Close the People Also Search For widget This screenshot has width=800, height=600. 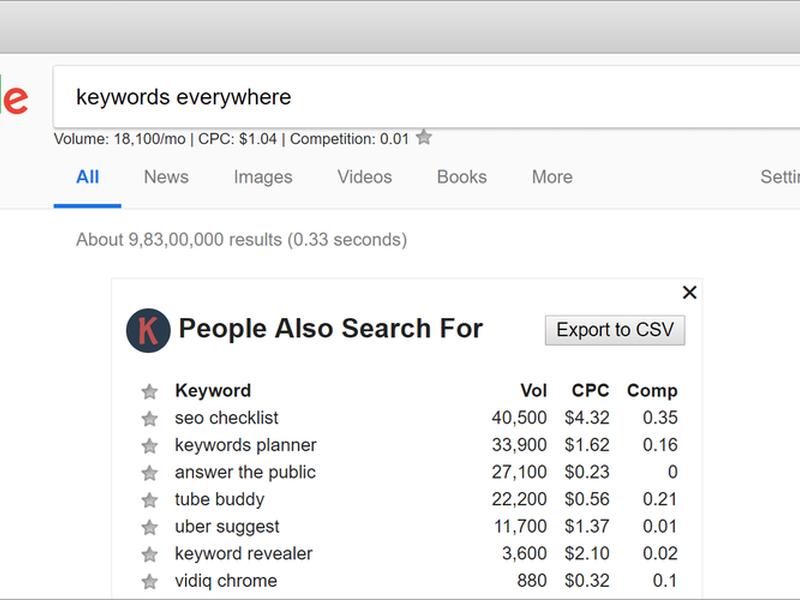pos(689,292)
